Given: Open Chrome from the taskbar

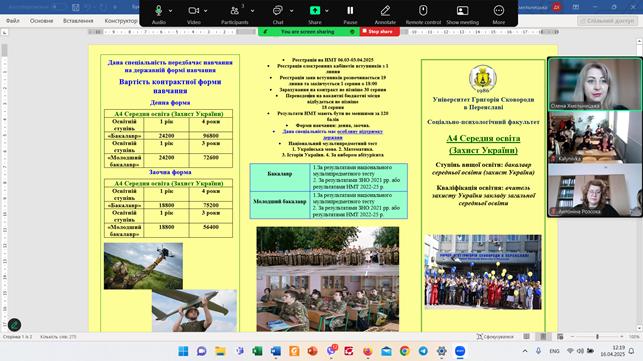Looking at the screenshot, I should point(405,351).
